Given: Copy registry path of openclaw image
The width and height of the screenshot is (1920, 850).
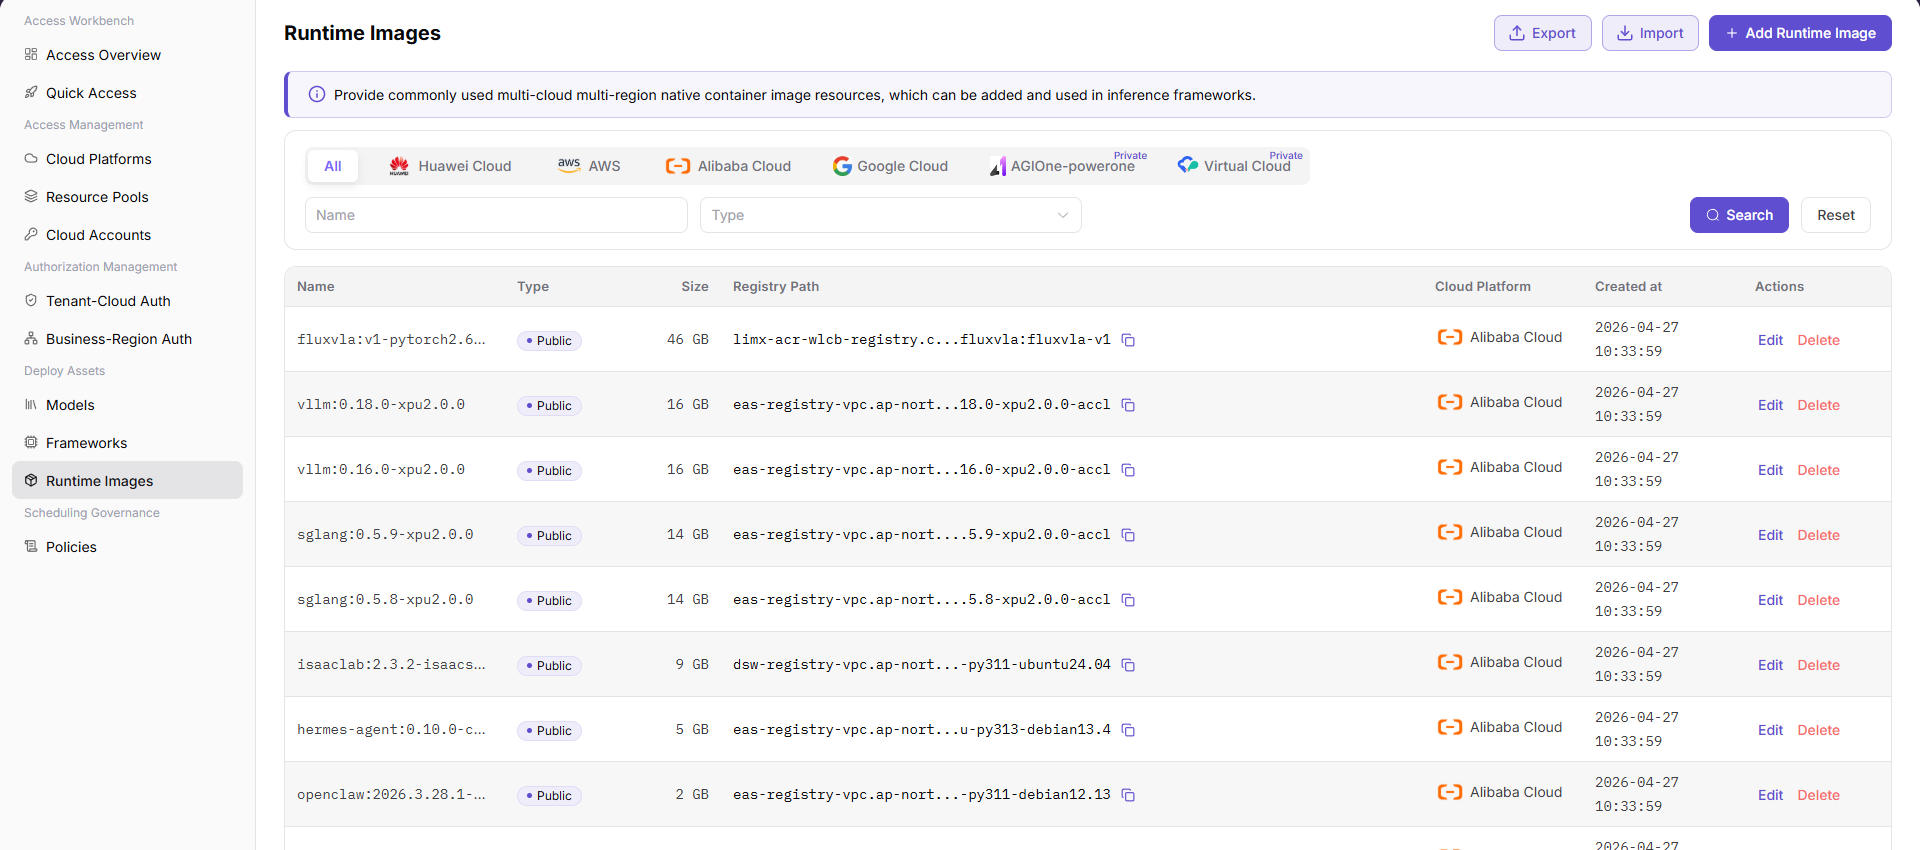Looking at the screenshot, I should pyautogui.click(x=1128, y=795).
